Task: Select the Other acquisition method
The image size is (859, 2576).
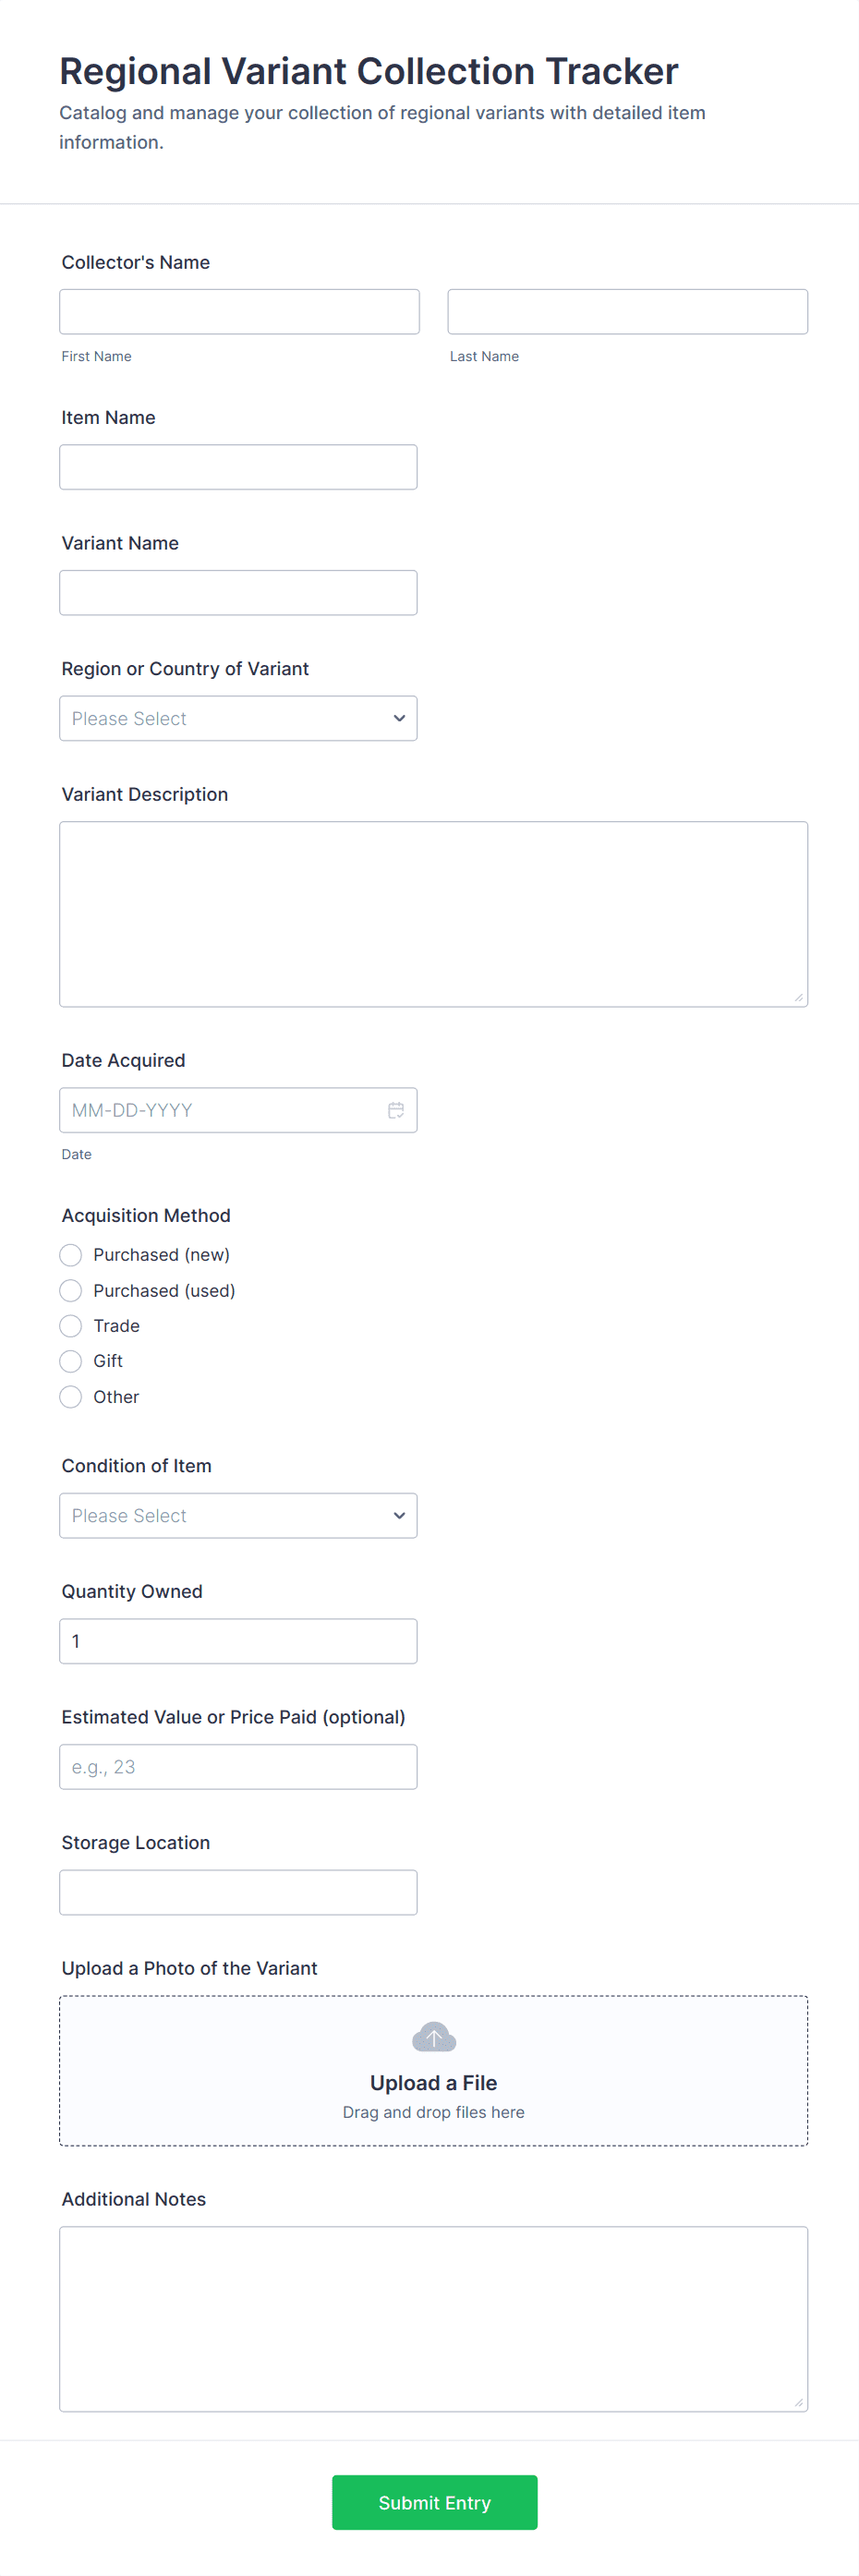Action: click(71, 1397)
